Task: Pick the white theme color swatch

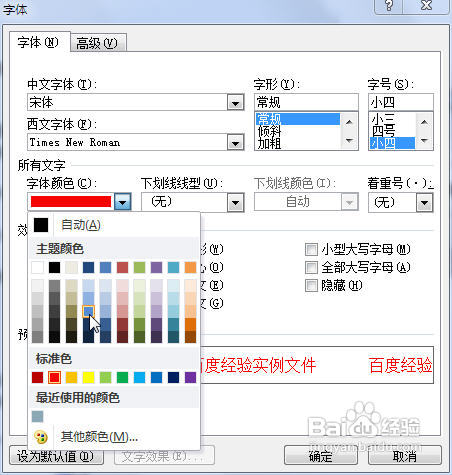Action: point(37,267)
